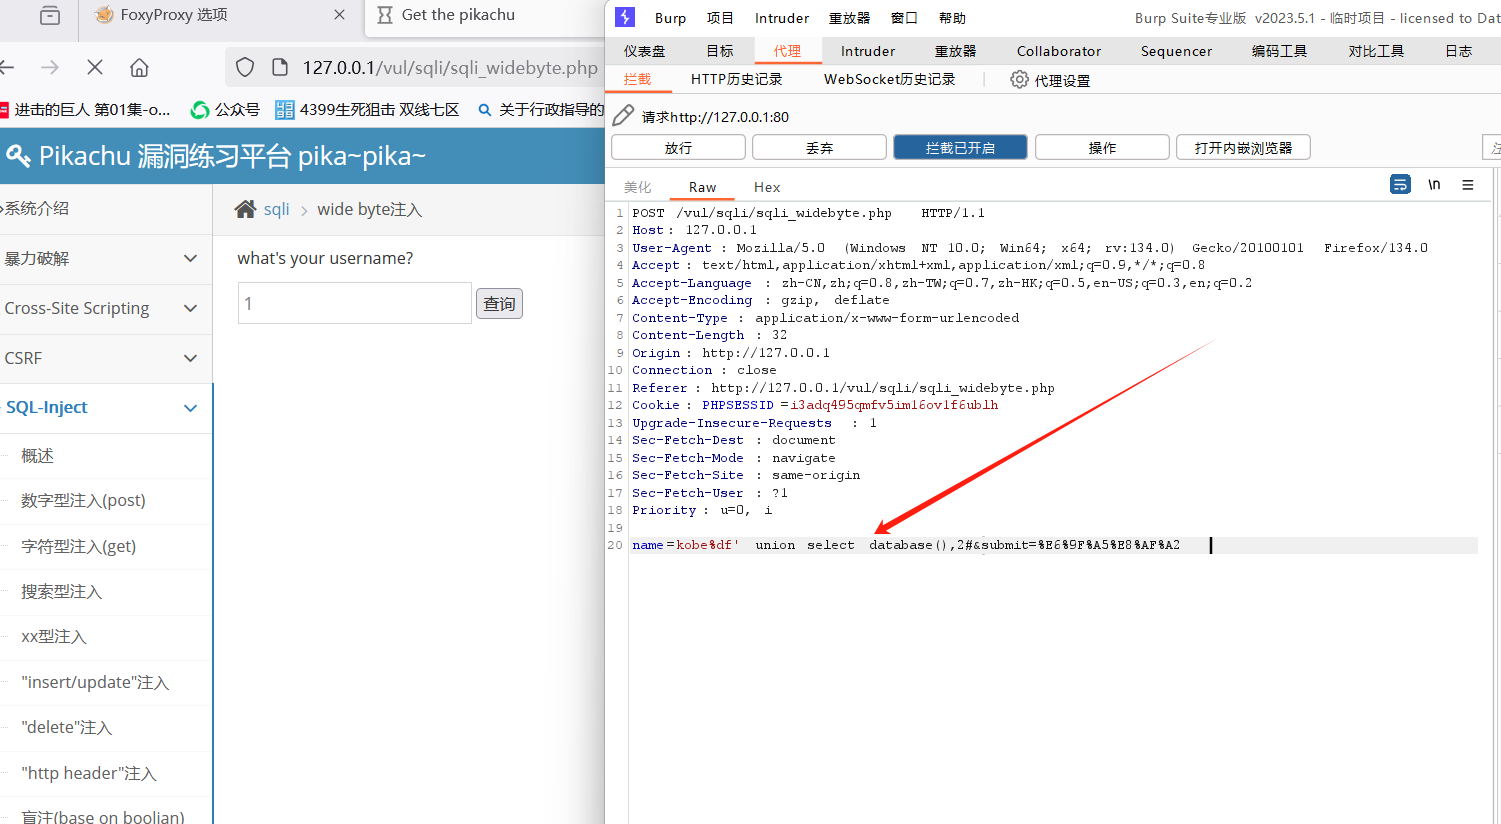Screen dimensions: 1501x824
Task: Switch request view to Hex tab
Action: pyautogui.click(x=767, y=187)
